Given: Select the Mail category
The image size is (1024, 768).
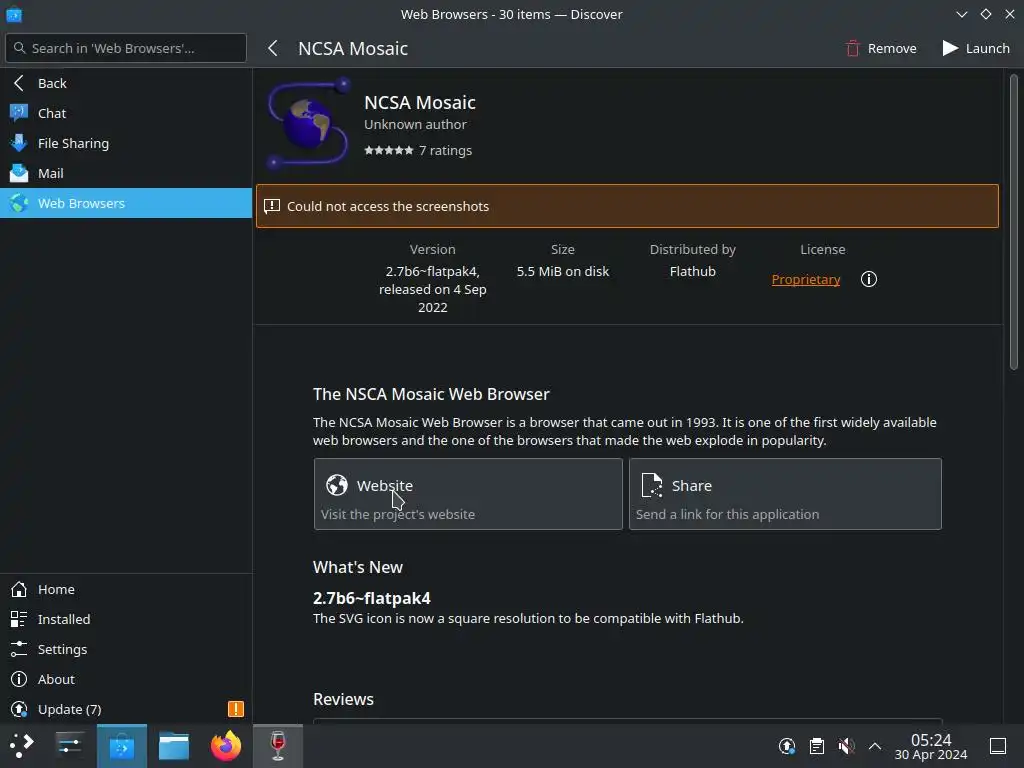Looking at the screenshot, I should pyautogui.click(x=126, y=173).
